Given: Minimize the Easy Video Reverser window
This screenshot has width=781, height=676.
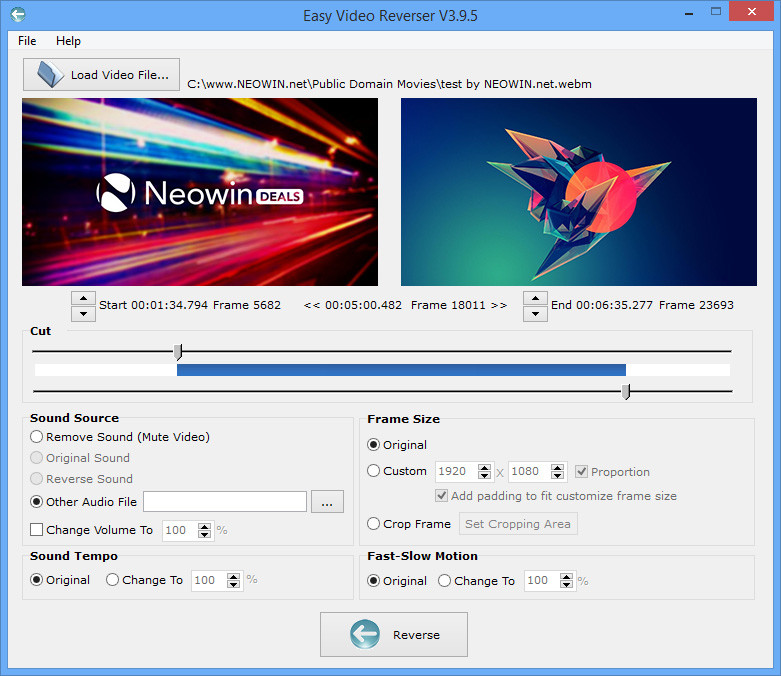Looking at the screenshot, I should (x=689, y=13).
